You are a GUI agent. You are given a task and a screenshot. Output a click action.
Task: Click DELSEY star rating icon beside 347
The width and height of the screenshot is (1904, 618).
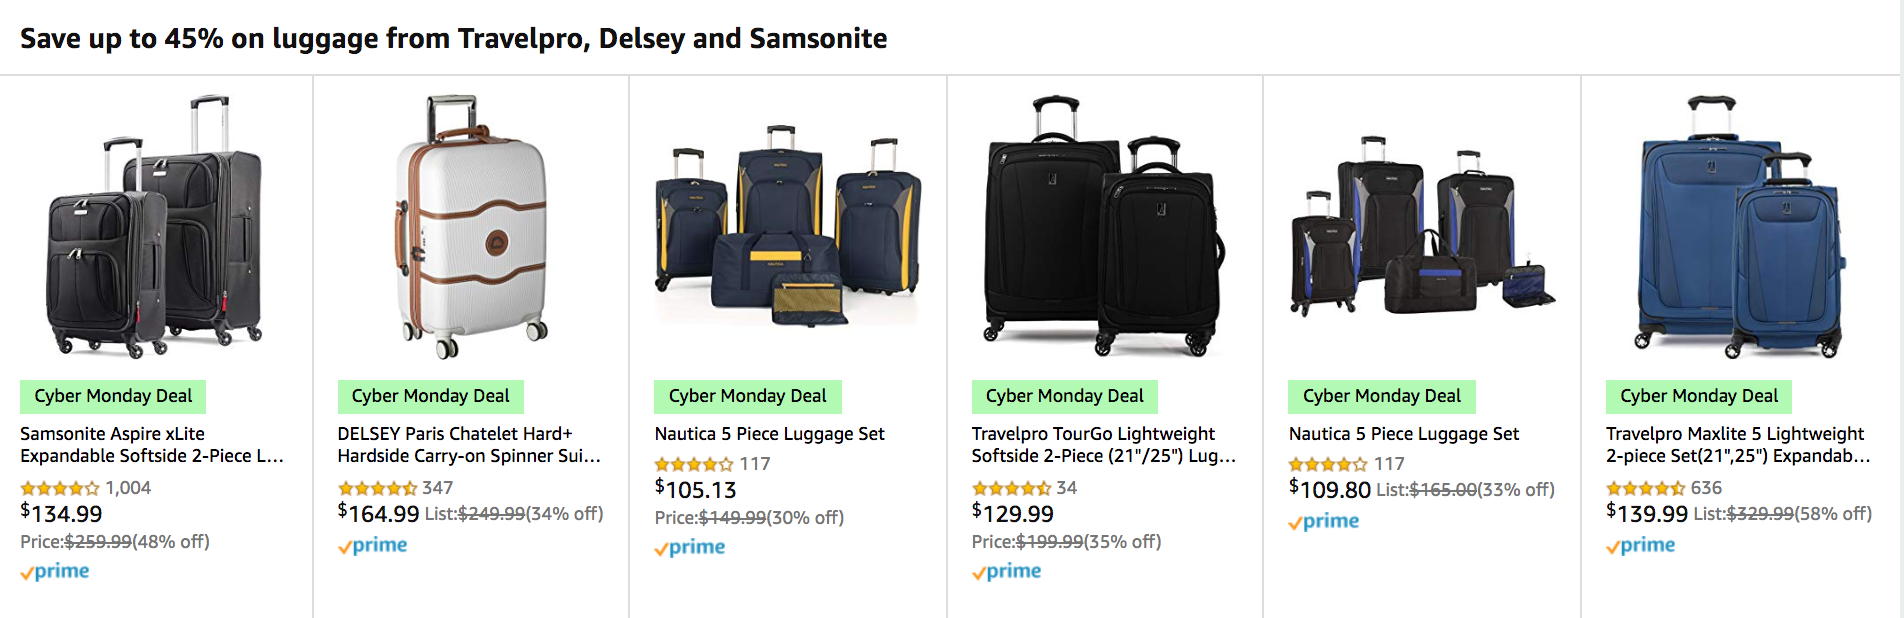(x=377, y=488)
